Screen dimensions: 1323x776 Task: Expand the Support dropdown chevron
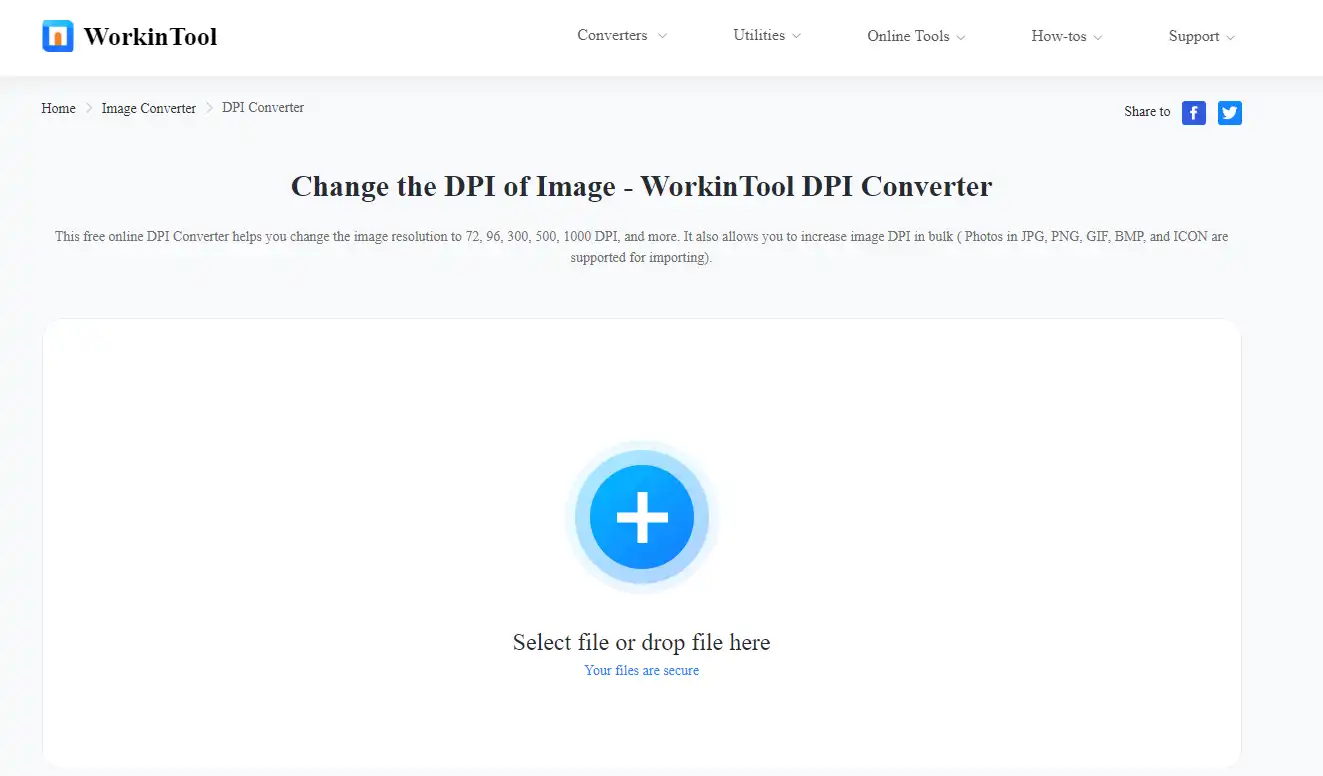coord(1230,37)
